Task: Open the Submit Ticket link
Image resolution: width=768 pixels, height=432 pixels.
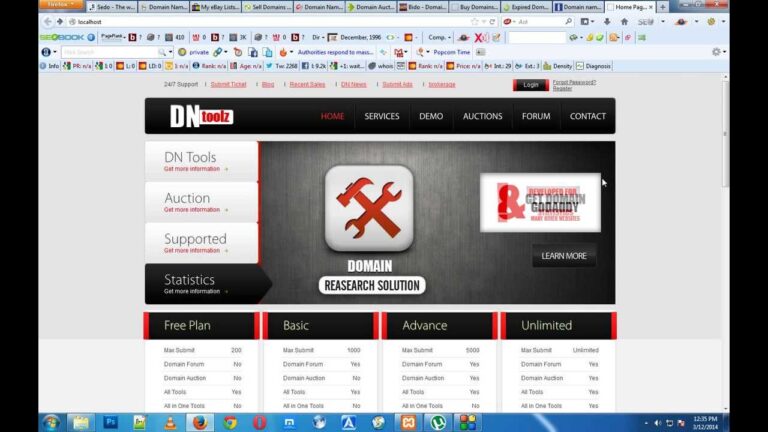Action: click(x=228, y=85)
